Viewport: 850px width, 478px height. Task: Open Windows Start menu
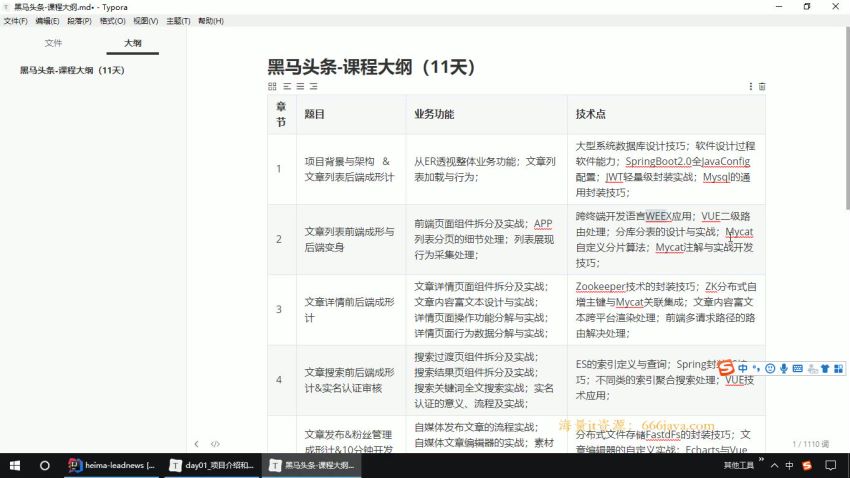point(15,466)
